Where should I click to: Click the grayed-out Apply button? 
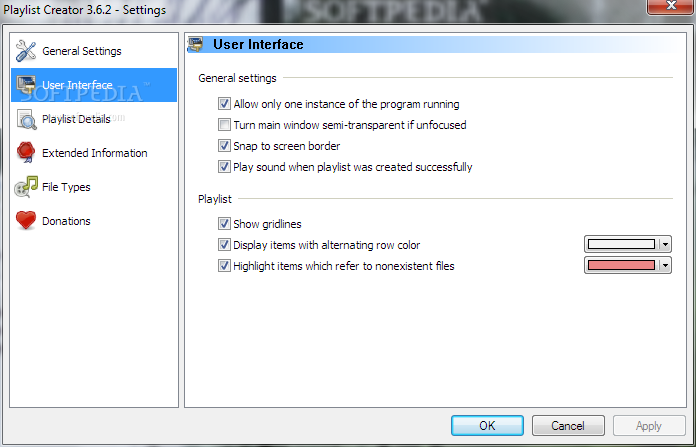click(649, 425)
